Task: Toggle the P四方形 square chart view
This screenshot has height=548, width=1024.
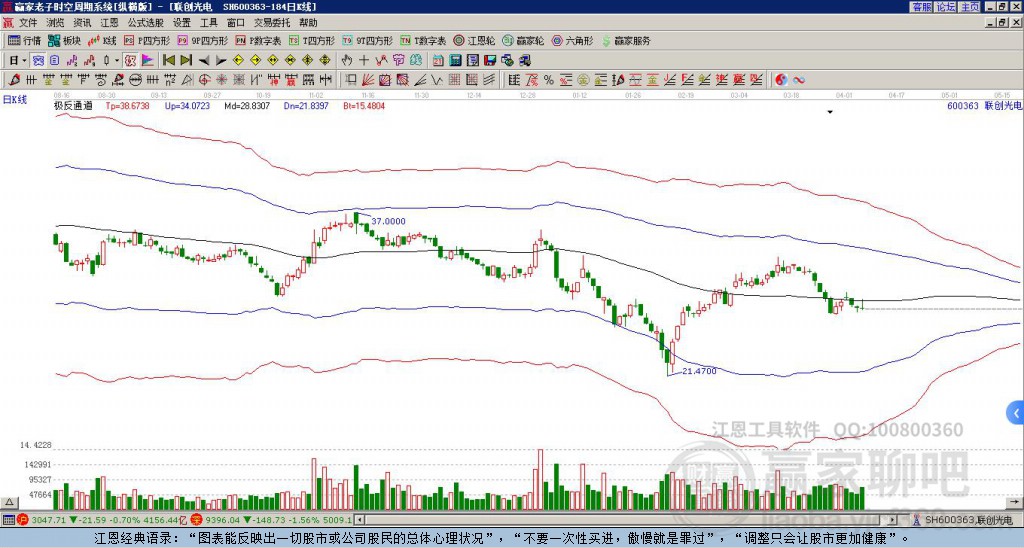Action: pyautogui.click(x=148, y=40)
